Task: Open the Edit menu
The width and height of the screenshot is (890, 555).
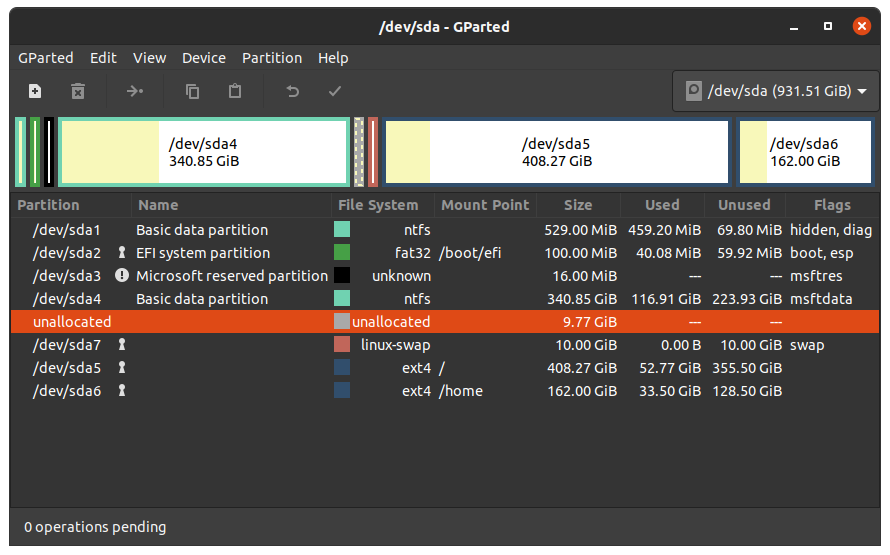Action: click(103, 58)
